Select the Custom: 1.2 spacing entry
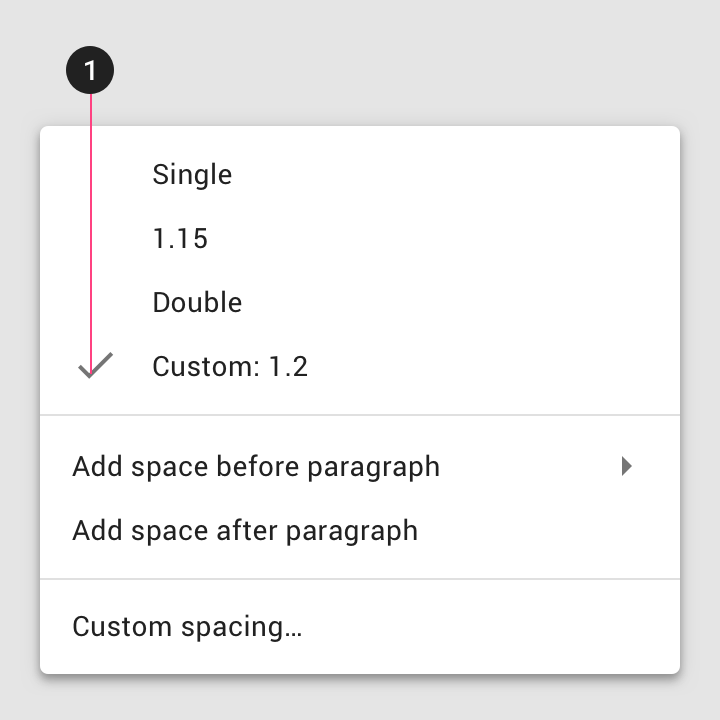This screenshot has height=720, width=720. (230, 367)
